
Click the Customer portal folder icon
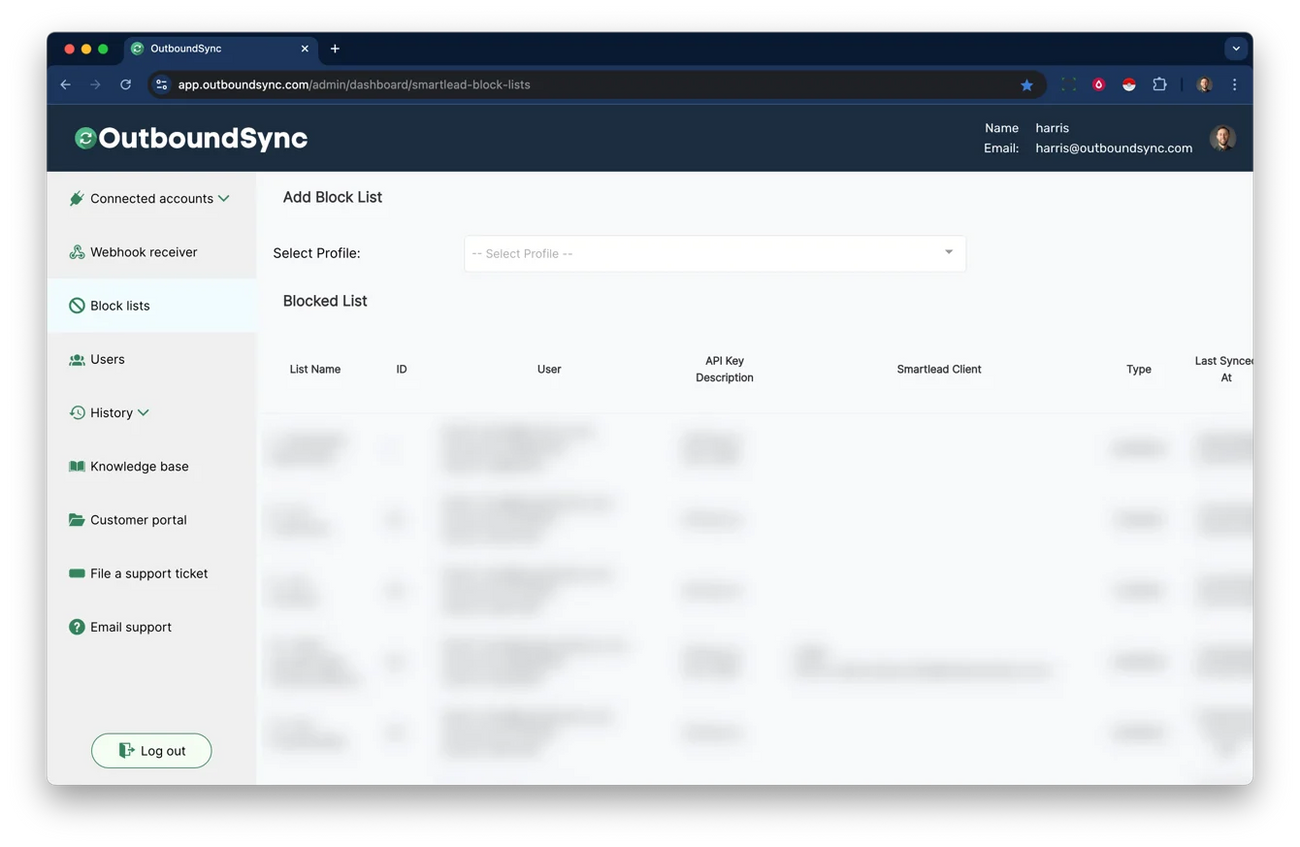[x=77, y=520]
